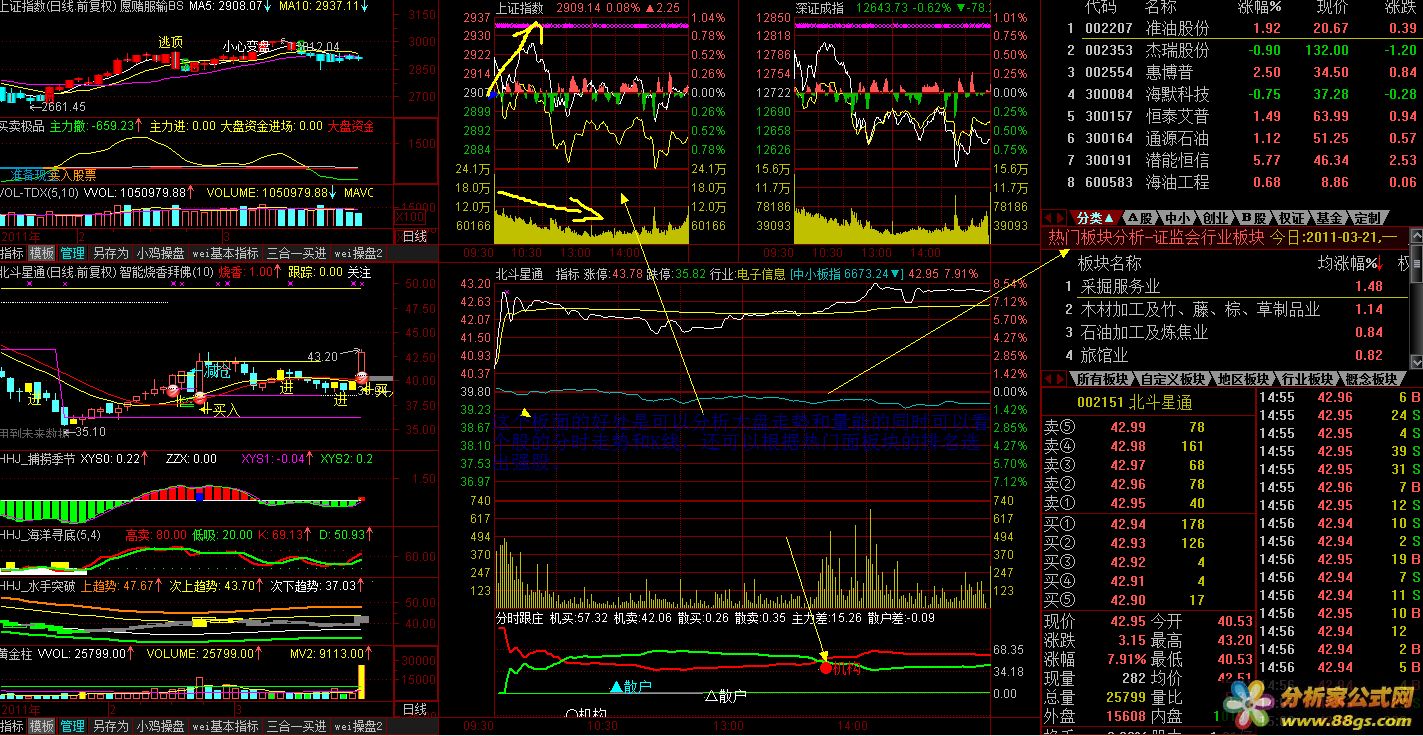Click the 电子信息 industry label
The image size is (1423, 736).
(760, 273)
